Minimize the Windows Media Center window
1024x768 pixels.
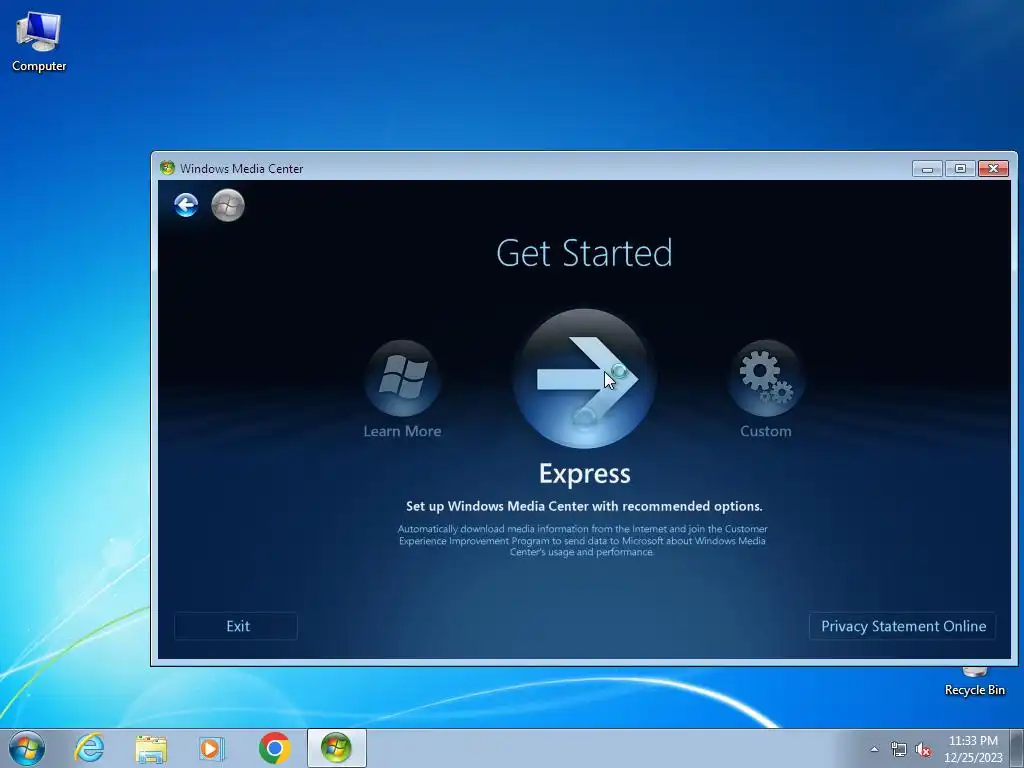tap(927, 168)
